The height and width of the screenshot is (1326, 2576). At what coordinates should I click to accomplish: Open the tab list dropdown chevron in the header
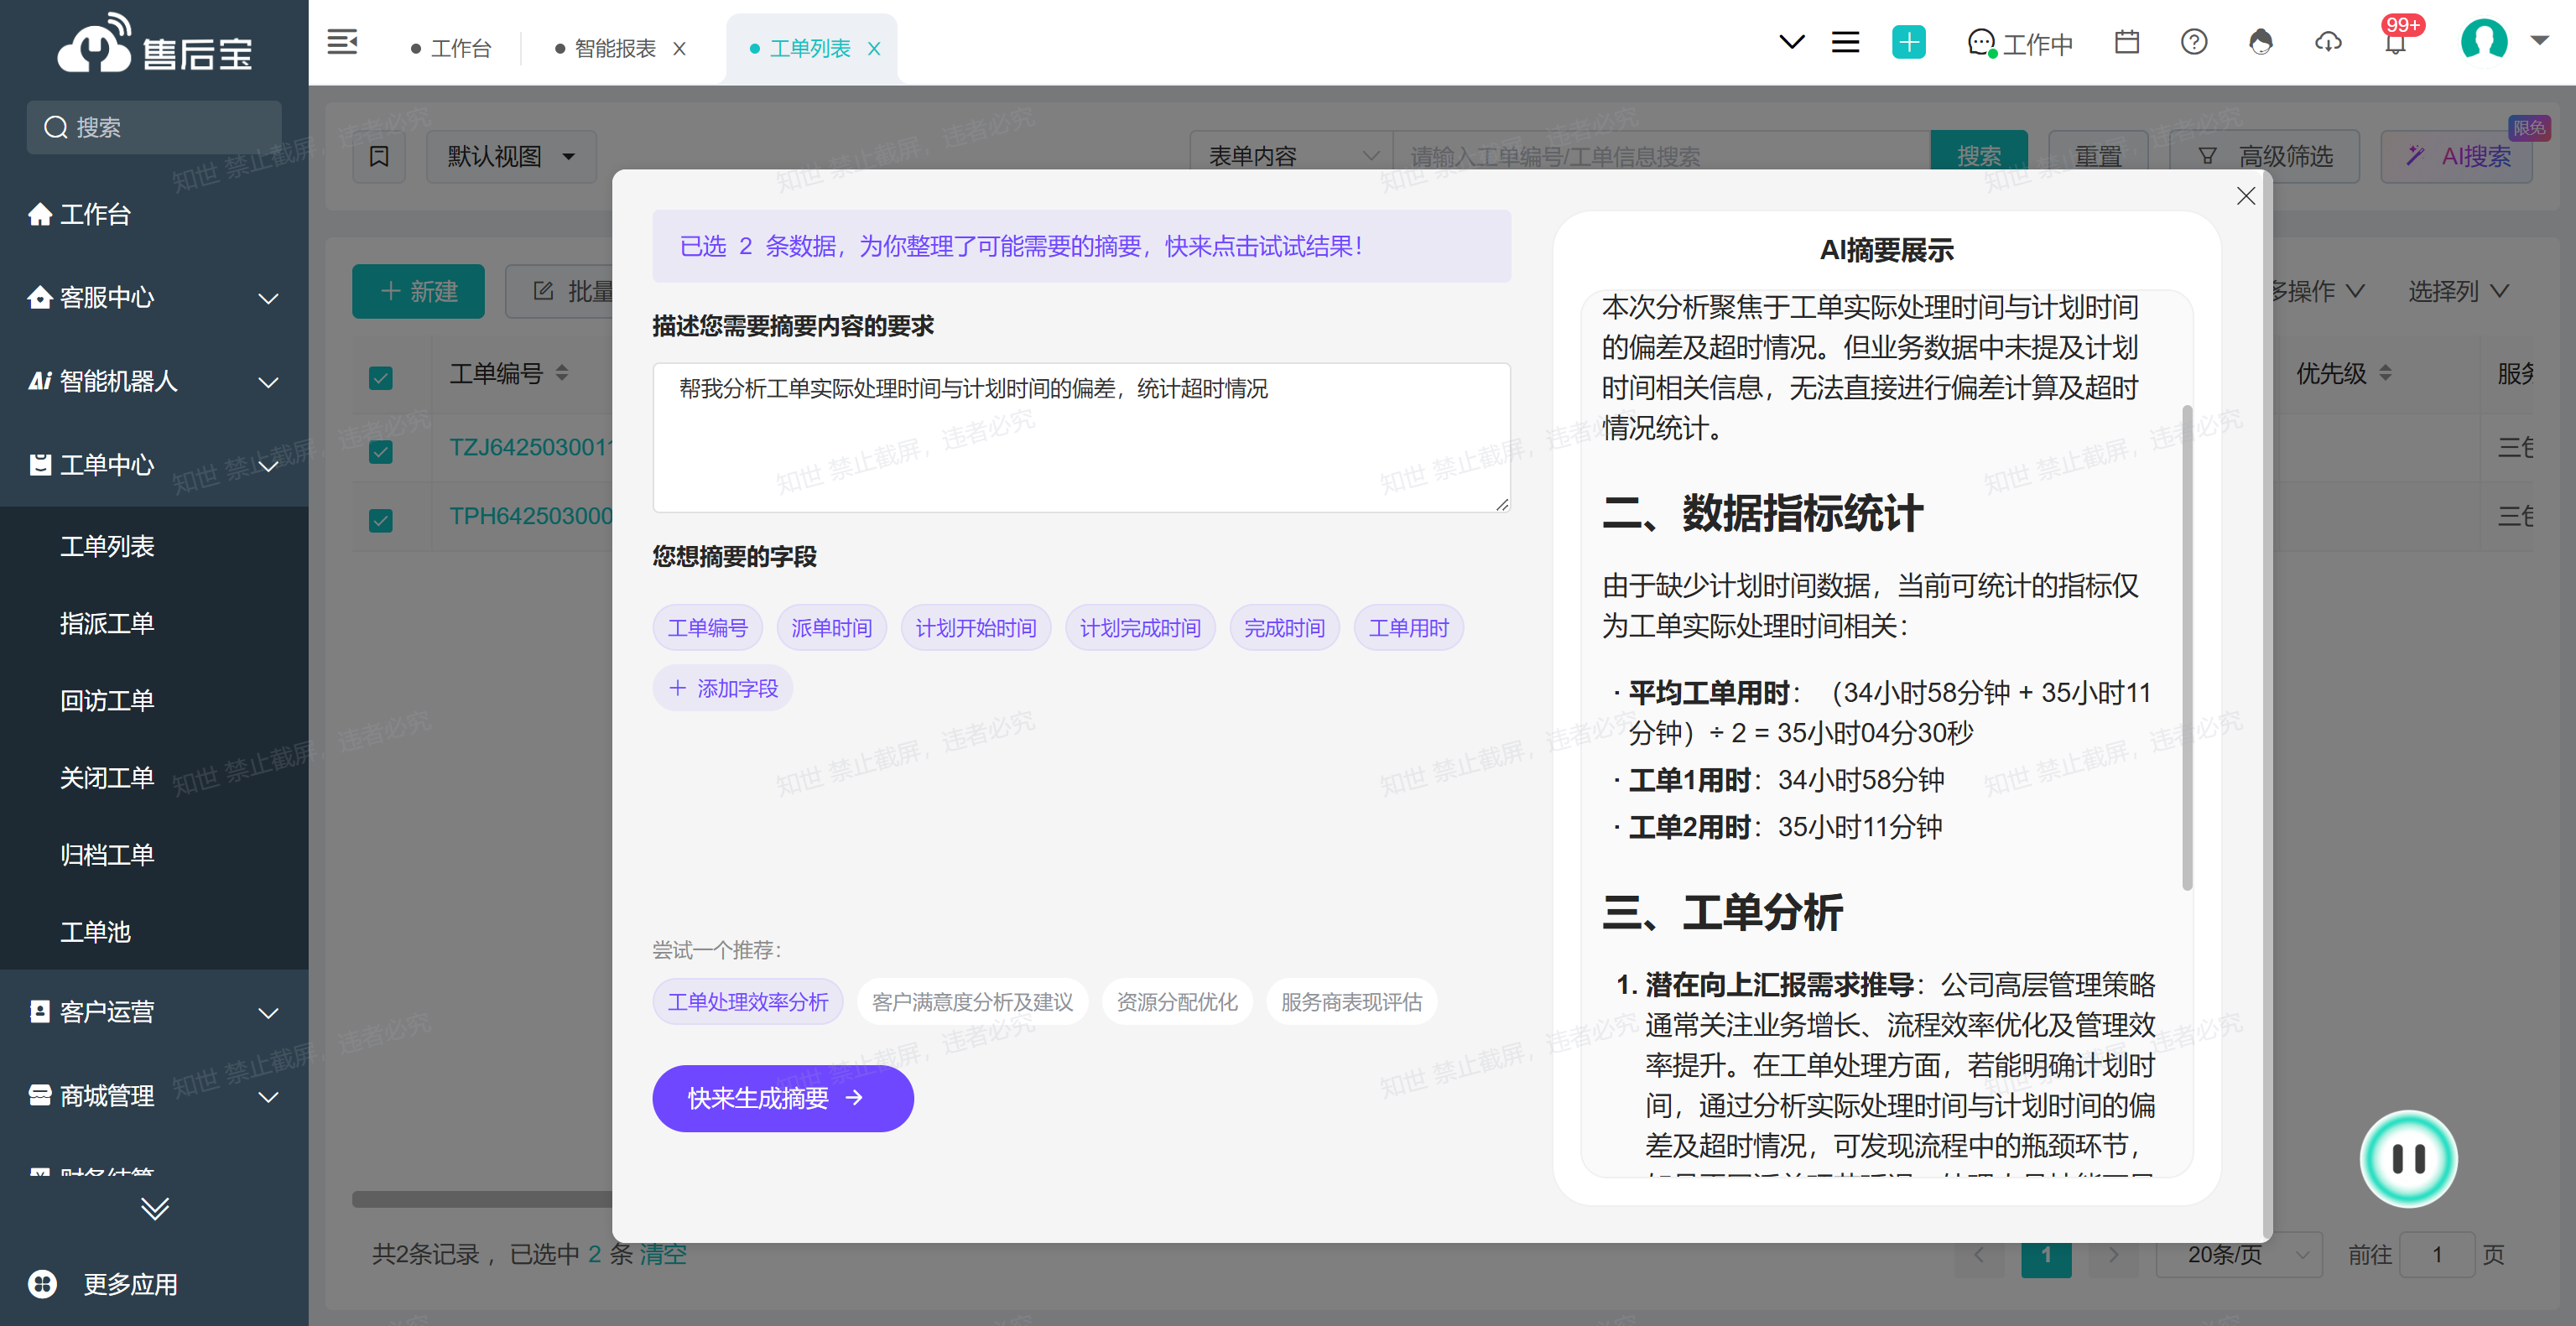pos(1792,42)
